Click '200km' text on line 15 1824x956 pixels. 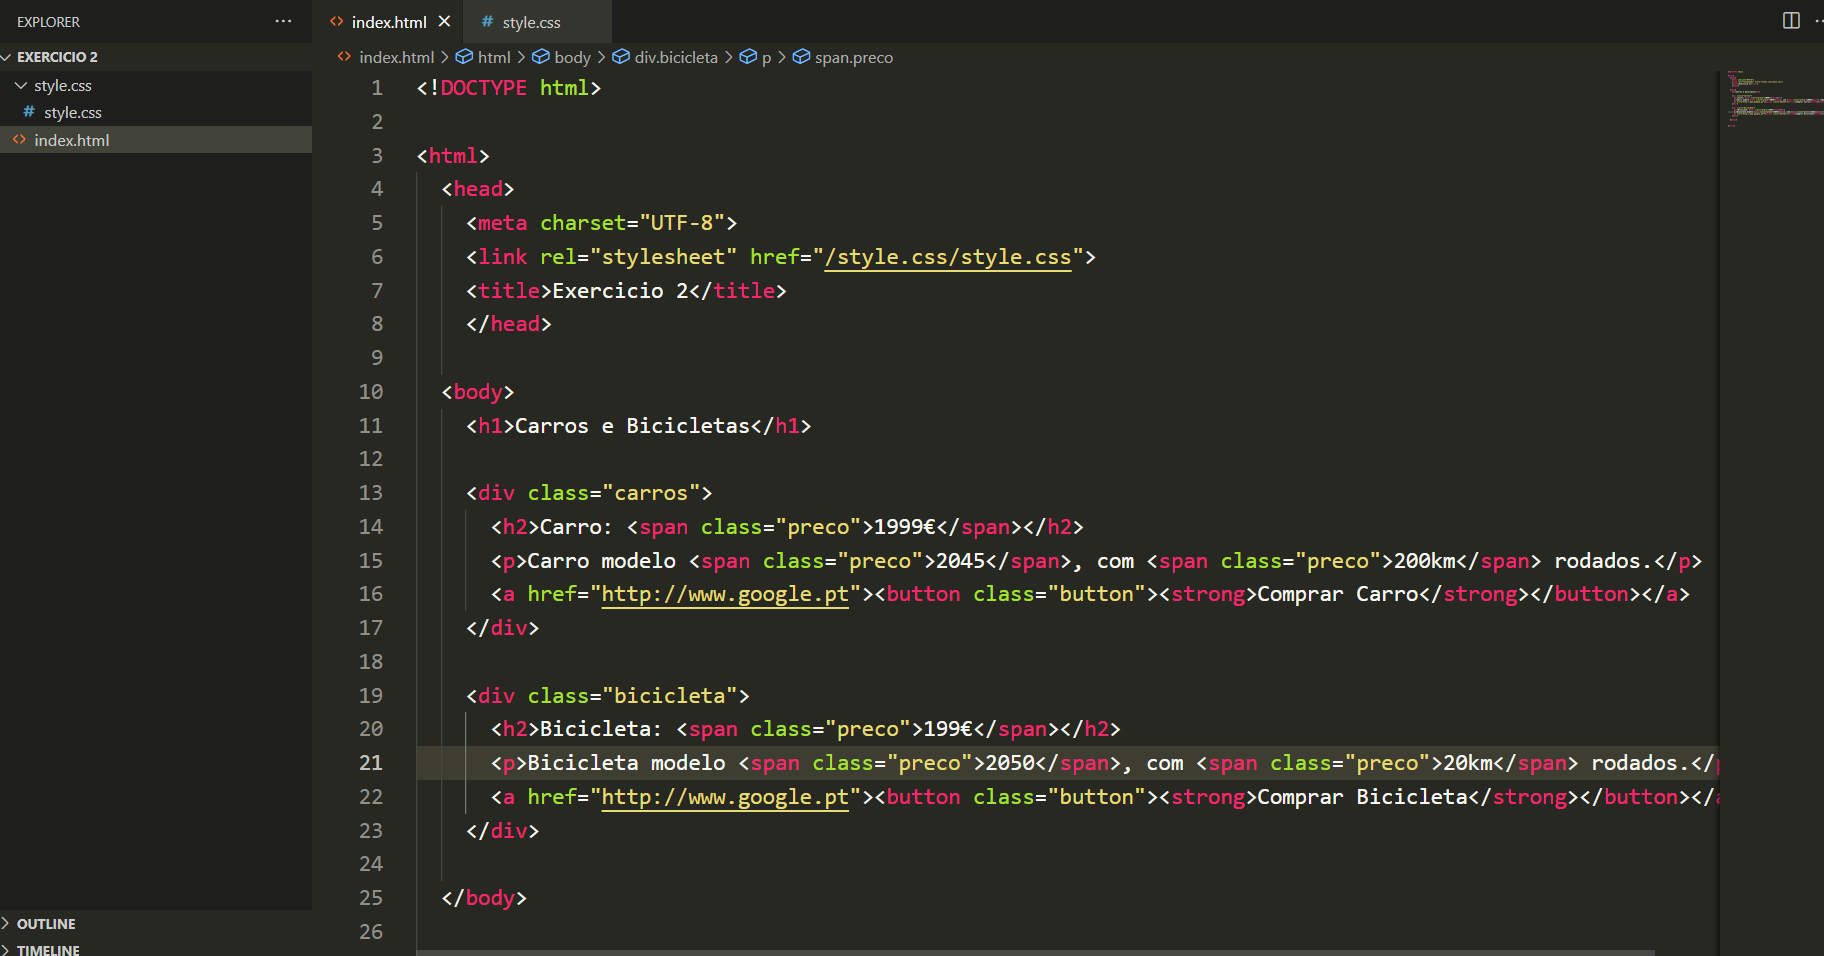click(1424, 561)
